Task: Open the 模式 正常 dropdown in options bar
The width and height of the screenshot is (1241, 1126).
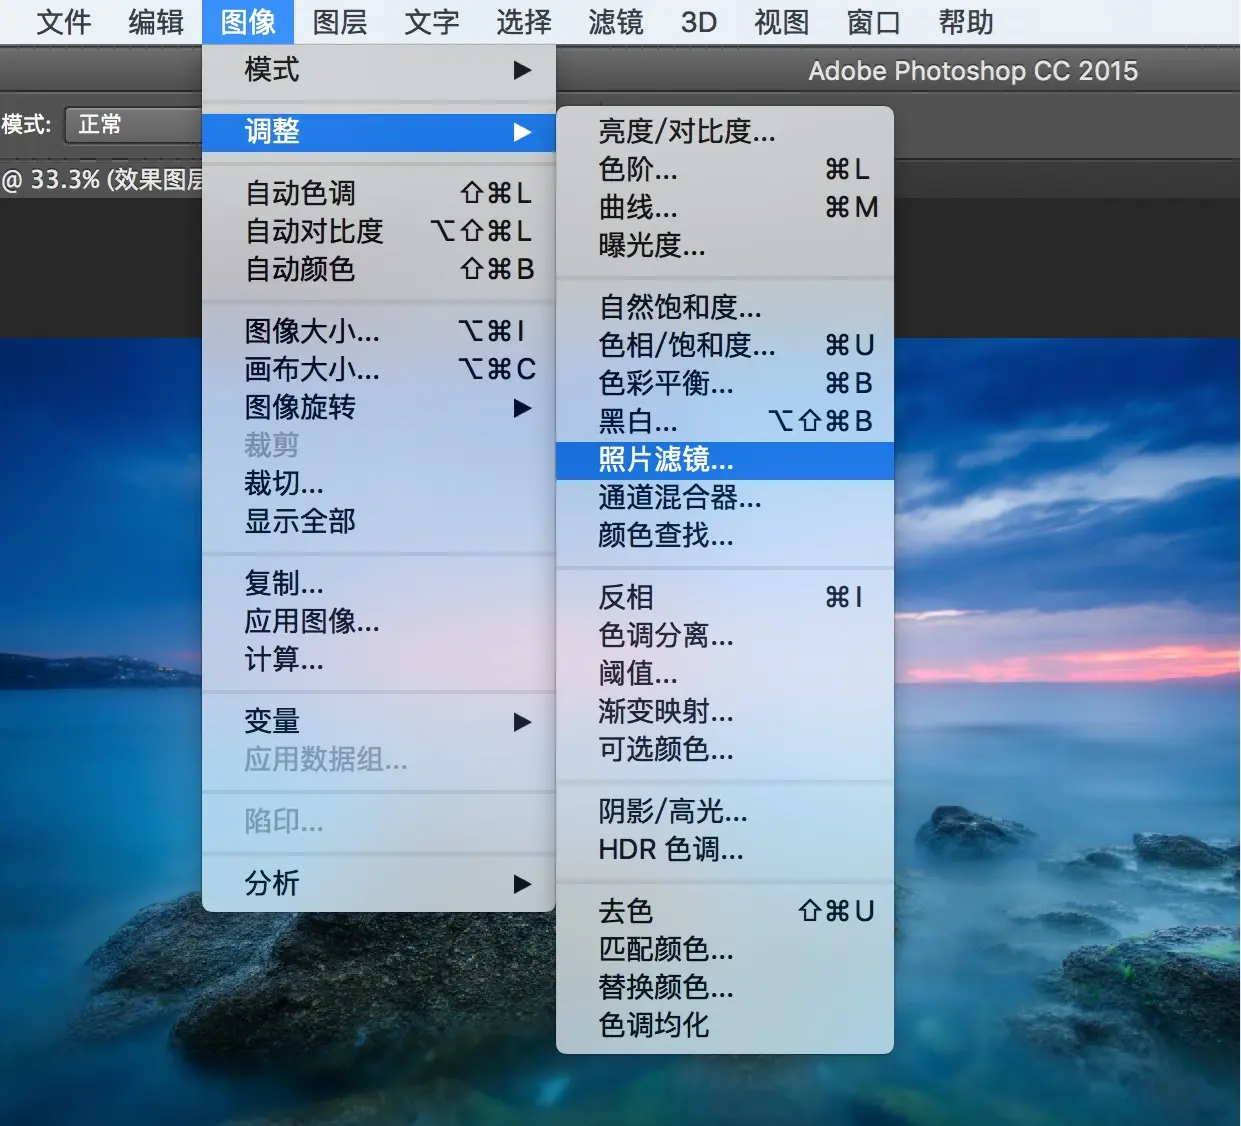Action: tap(134, 125)
